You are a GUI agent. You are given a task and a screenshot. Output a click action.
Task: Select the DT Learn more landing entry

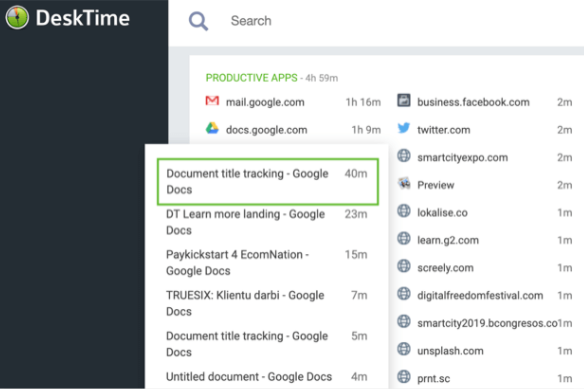[267, 222]
